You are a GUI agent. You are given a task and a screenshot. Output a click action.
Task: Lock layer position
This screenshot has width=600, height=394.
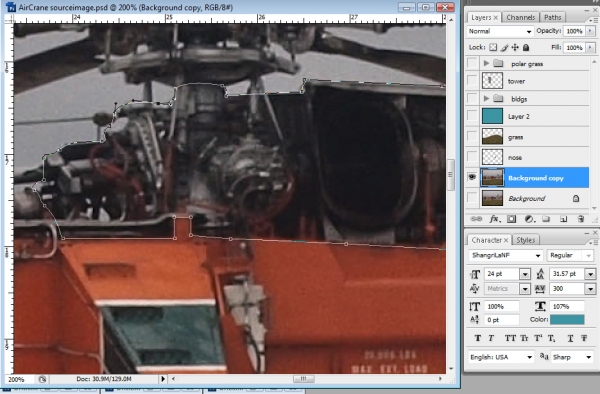point(515,47)
